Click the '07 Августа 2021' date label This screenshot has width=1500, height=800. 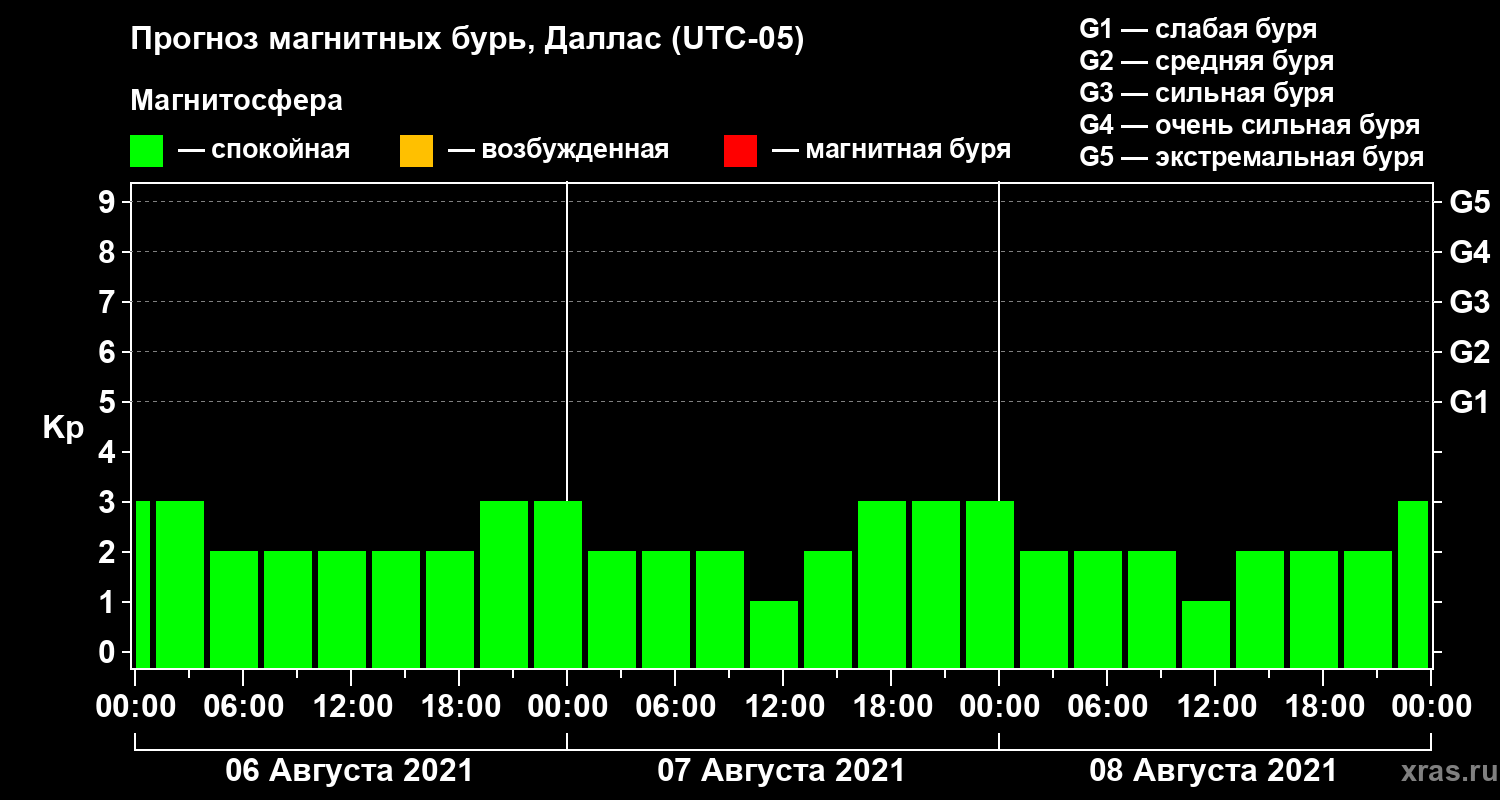781,771
